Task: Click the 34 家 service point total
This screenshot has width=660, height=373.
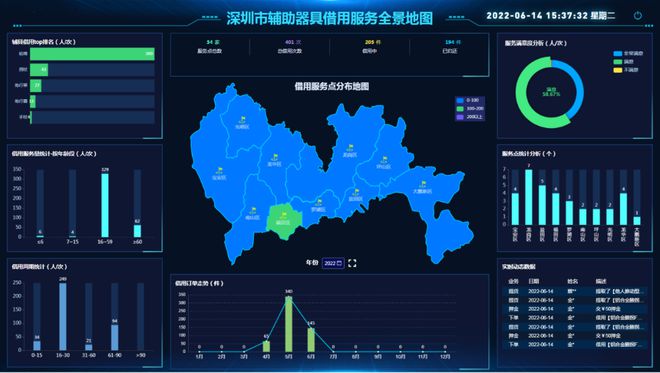Action: [x=213, y=42]
